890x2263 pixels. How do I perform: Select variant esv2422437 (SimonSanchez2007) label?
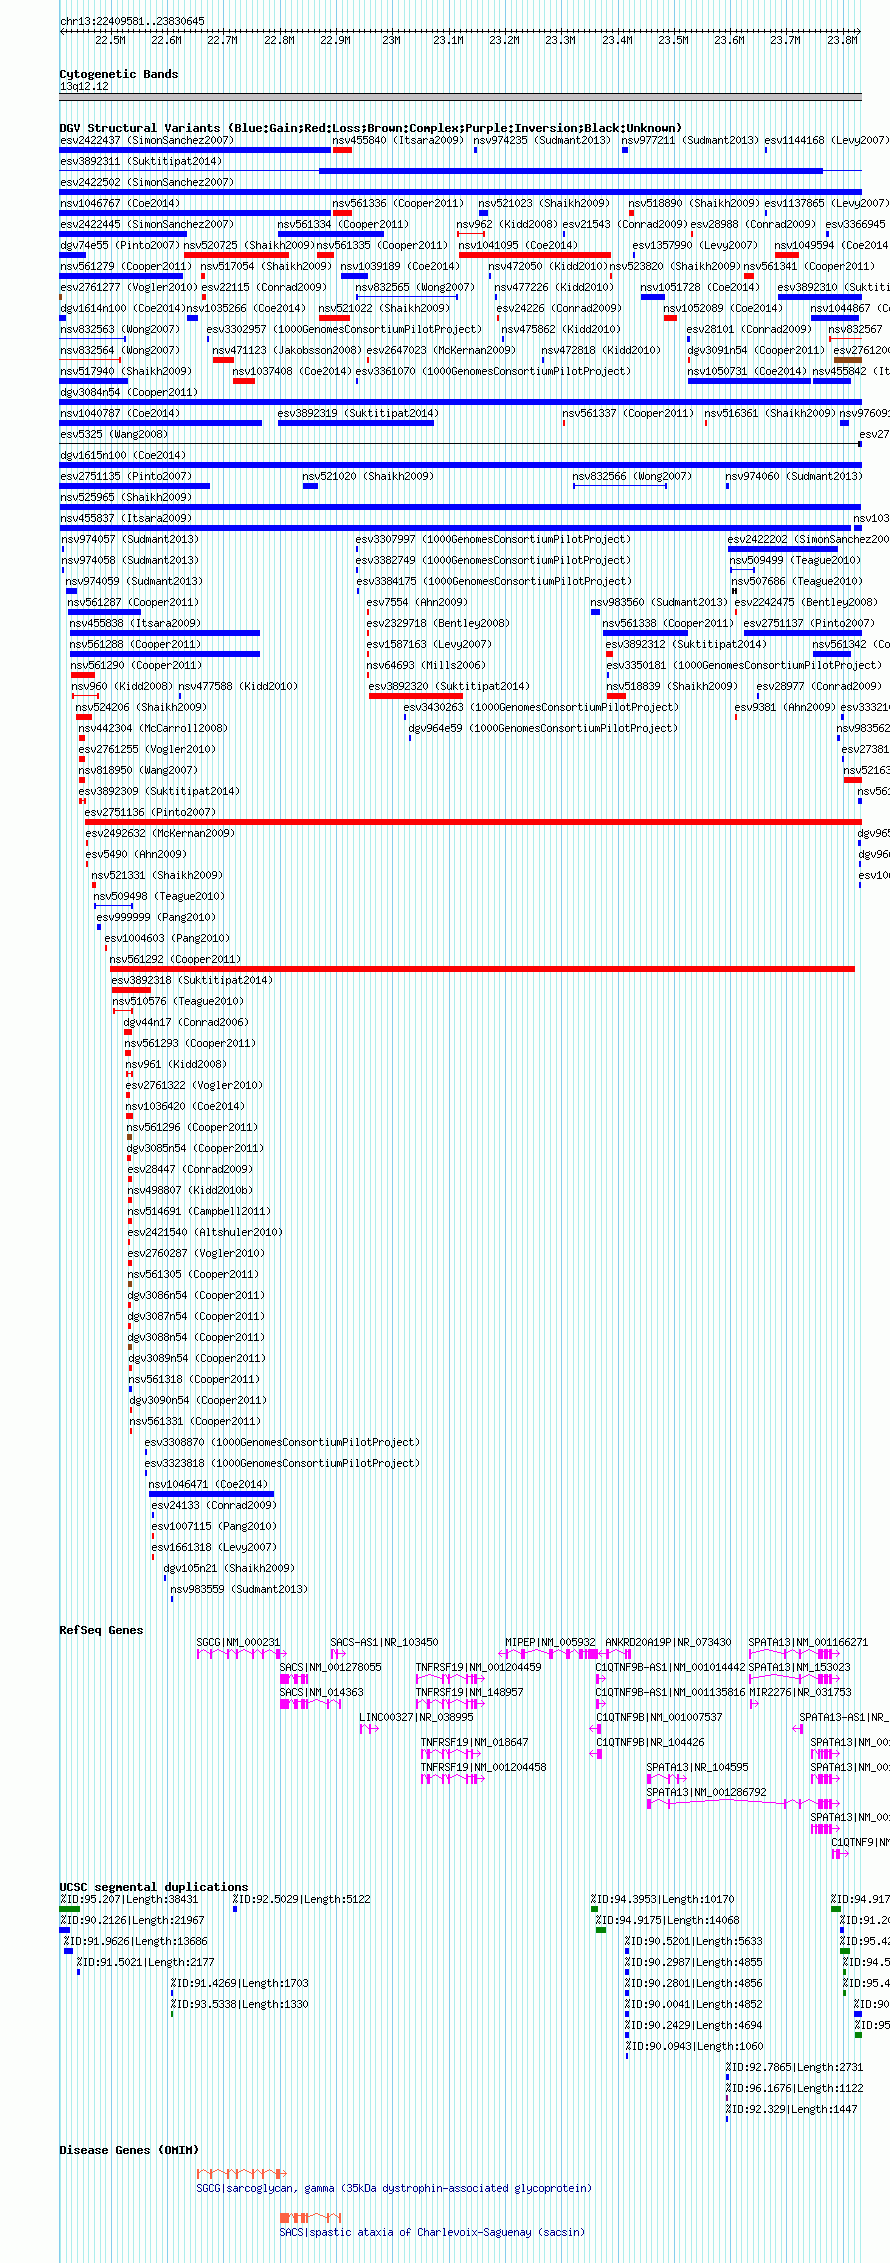coord(146,140)
